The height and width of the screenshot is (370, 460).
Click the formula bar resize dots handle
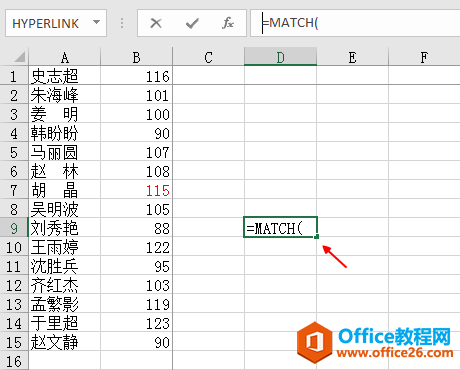point(122,23)
